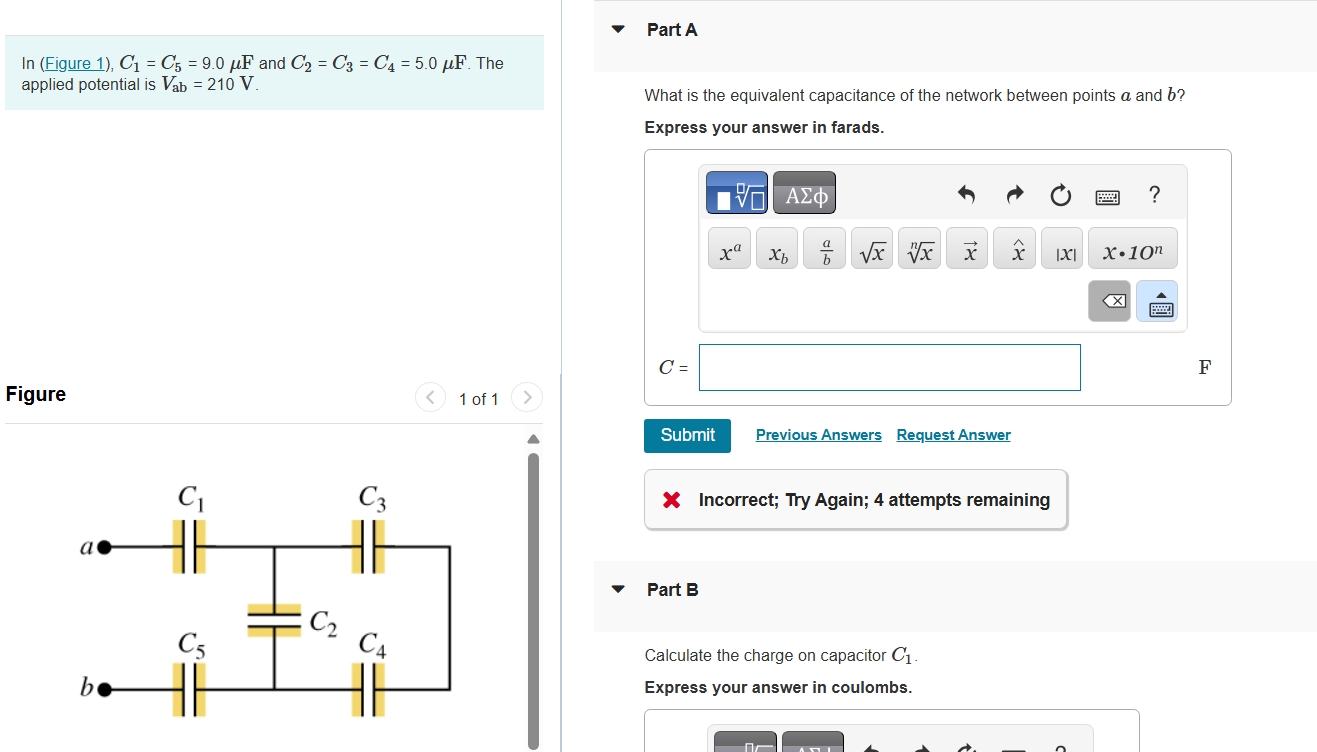
Task: Collapse the Part B section
Action: coord(617,589)
